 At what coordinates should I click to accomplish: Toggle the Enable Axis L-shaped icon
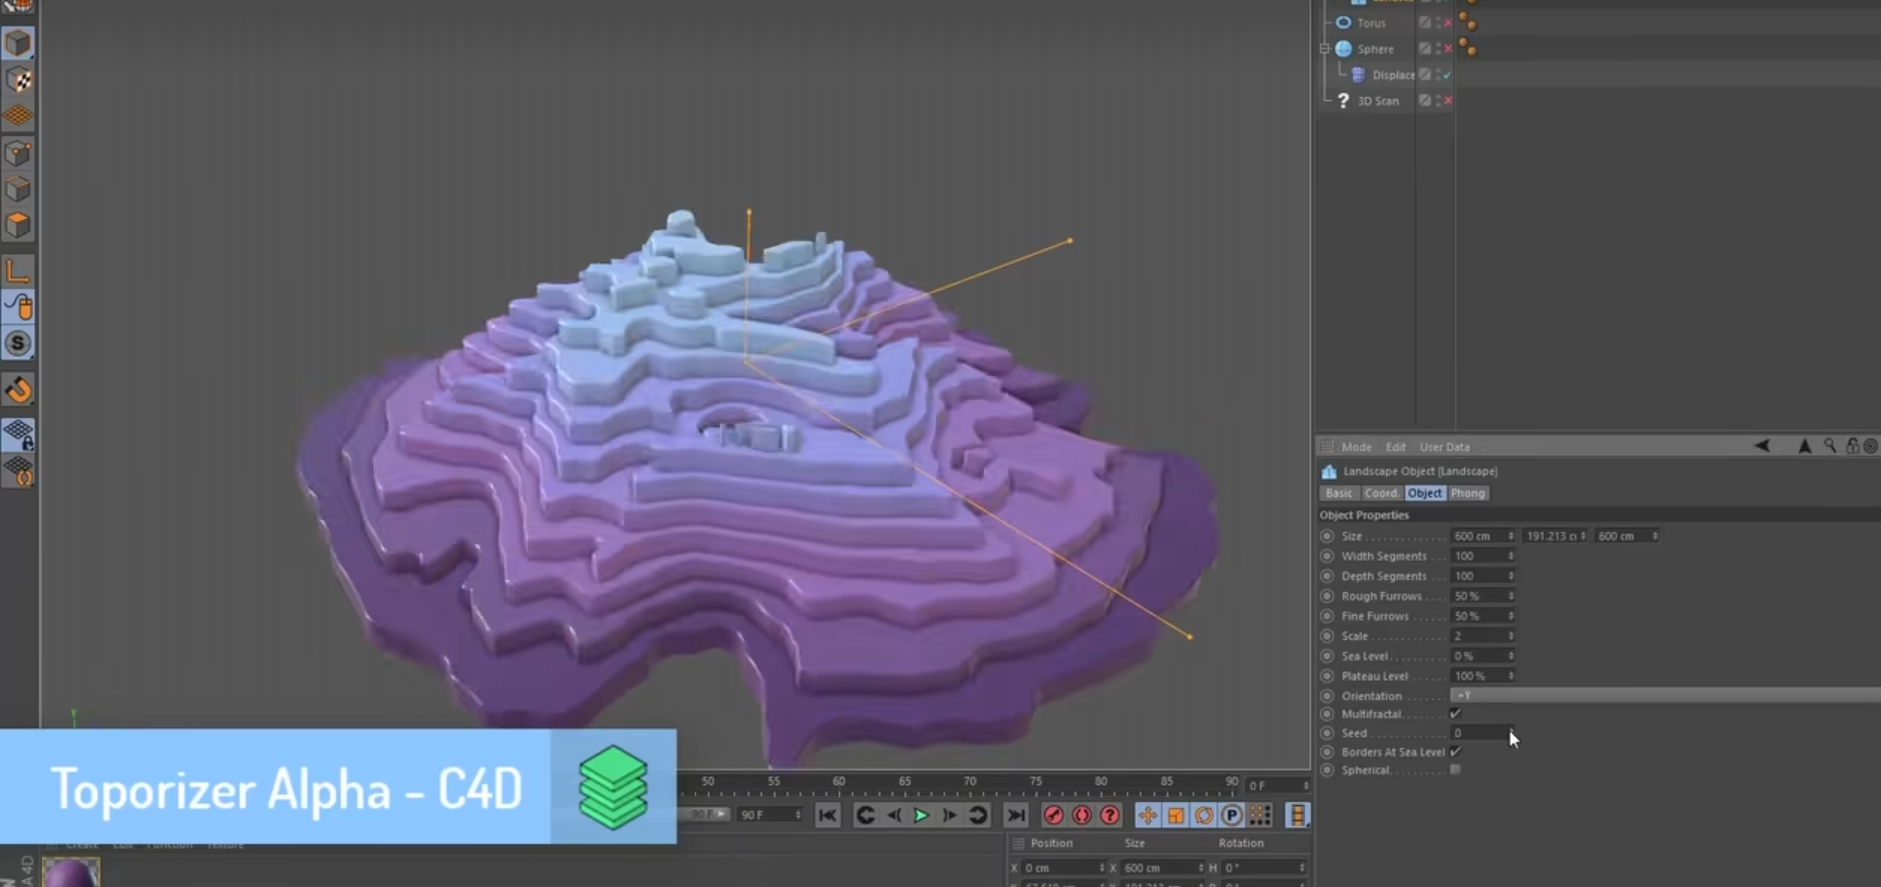(x=18, y=270)
